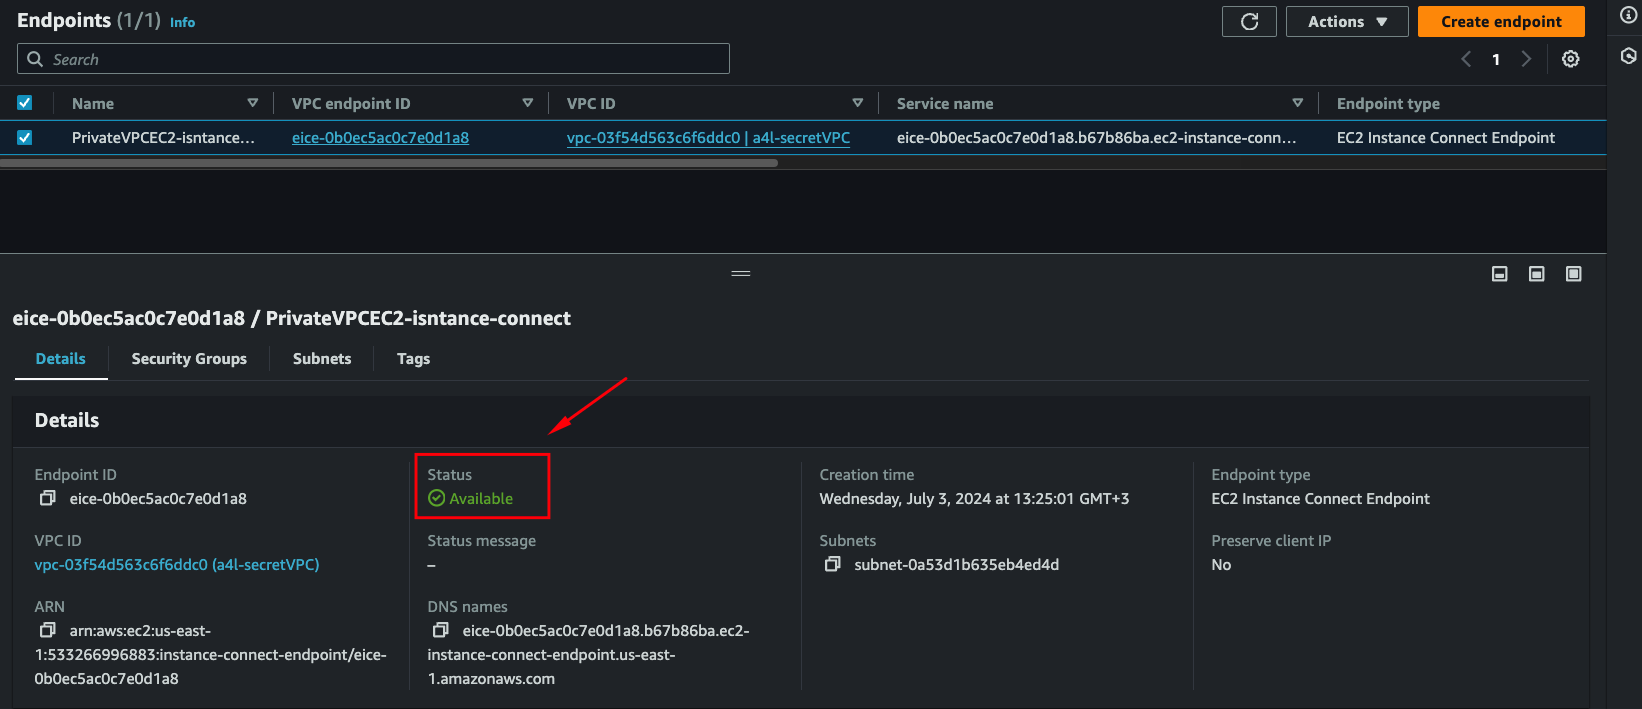Copy the Endpoint ID with copy icon

pyautogui.click(x=47, y=498)
